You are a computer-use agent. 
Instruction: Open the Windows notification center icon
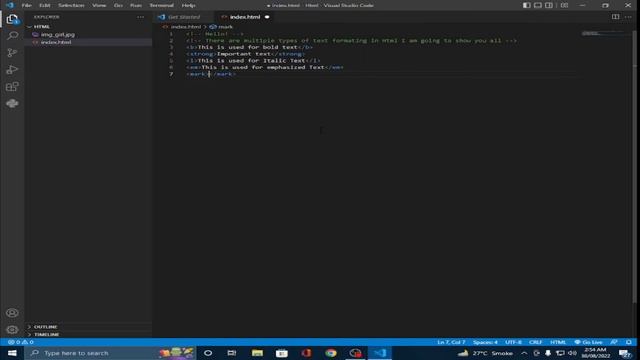click(625, 353)
